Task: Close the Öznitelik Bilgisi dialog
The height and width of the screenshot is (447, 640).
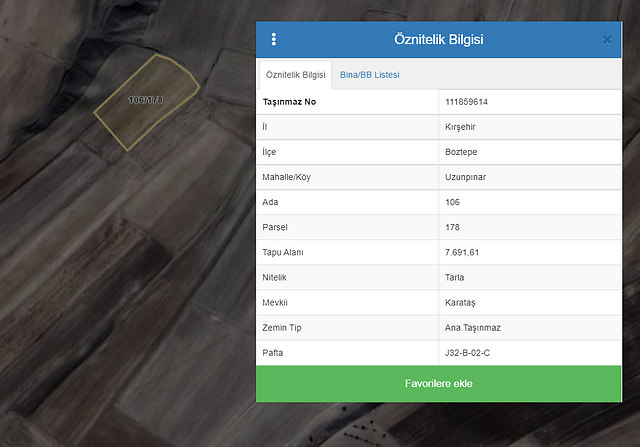Action: [x=607, y=40]
